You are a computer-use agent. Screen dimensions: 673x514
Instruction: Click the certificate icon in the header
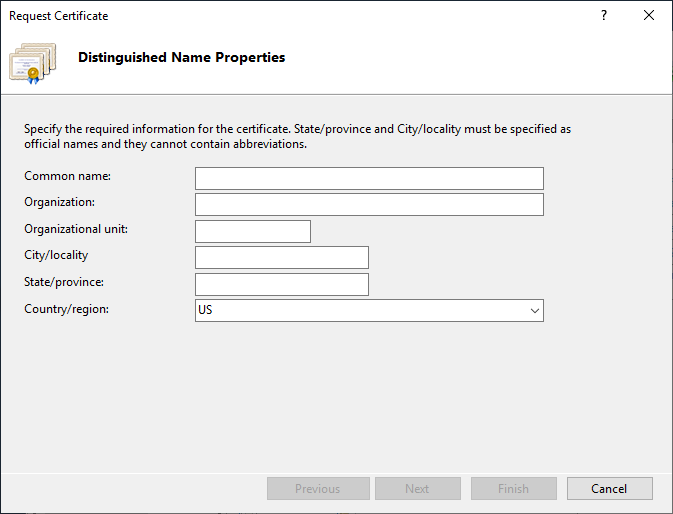pyautogui.click(x=32, y=62)
